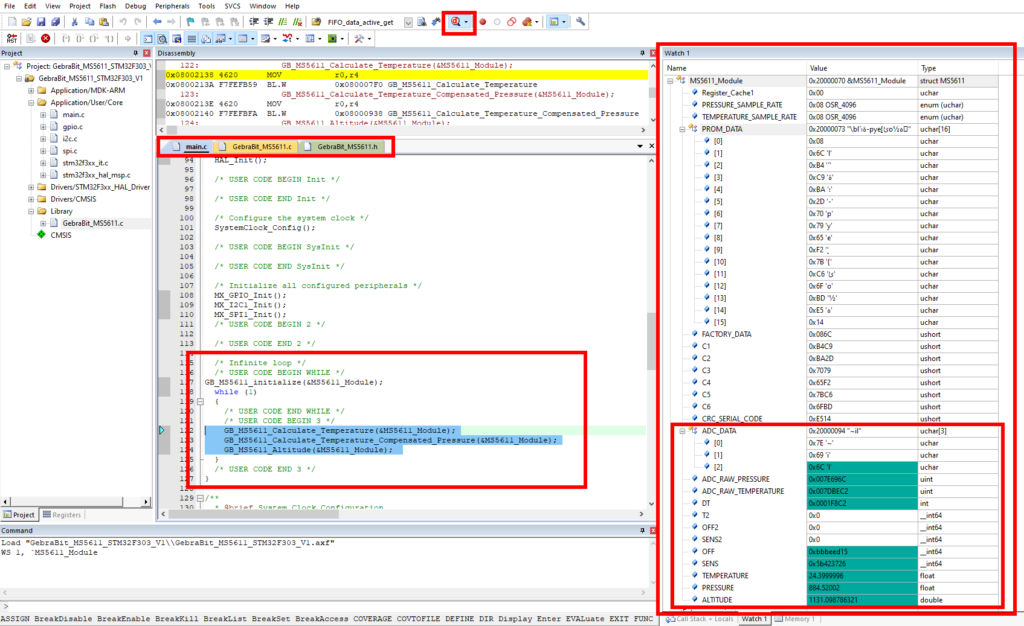This screenshot has height=626, width=1024.
Task: Click the Navigate Backwards blue arrow
Action: pos(157,22)
